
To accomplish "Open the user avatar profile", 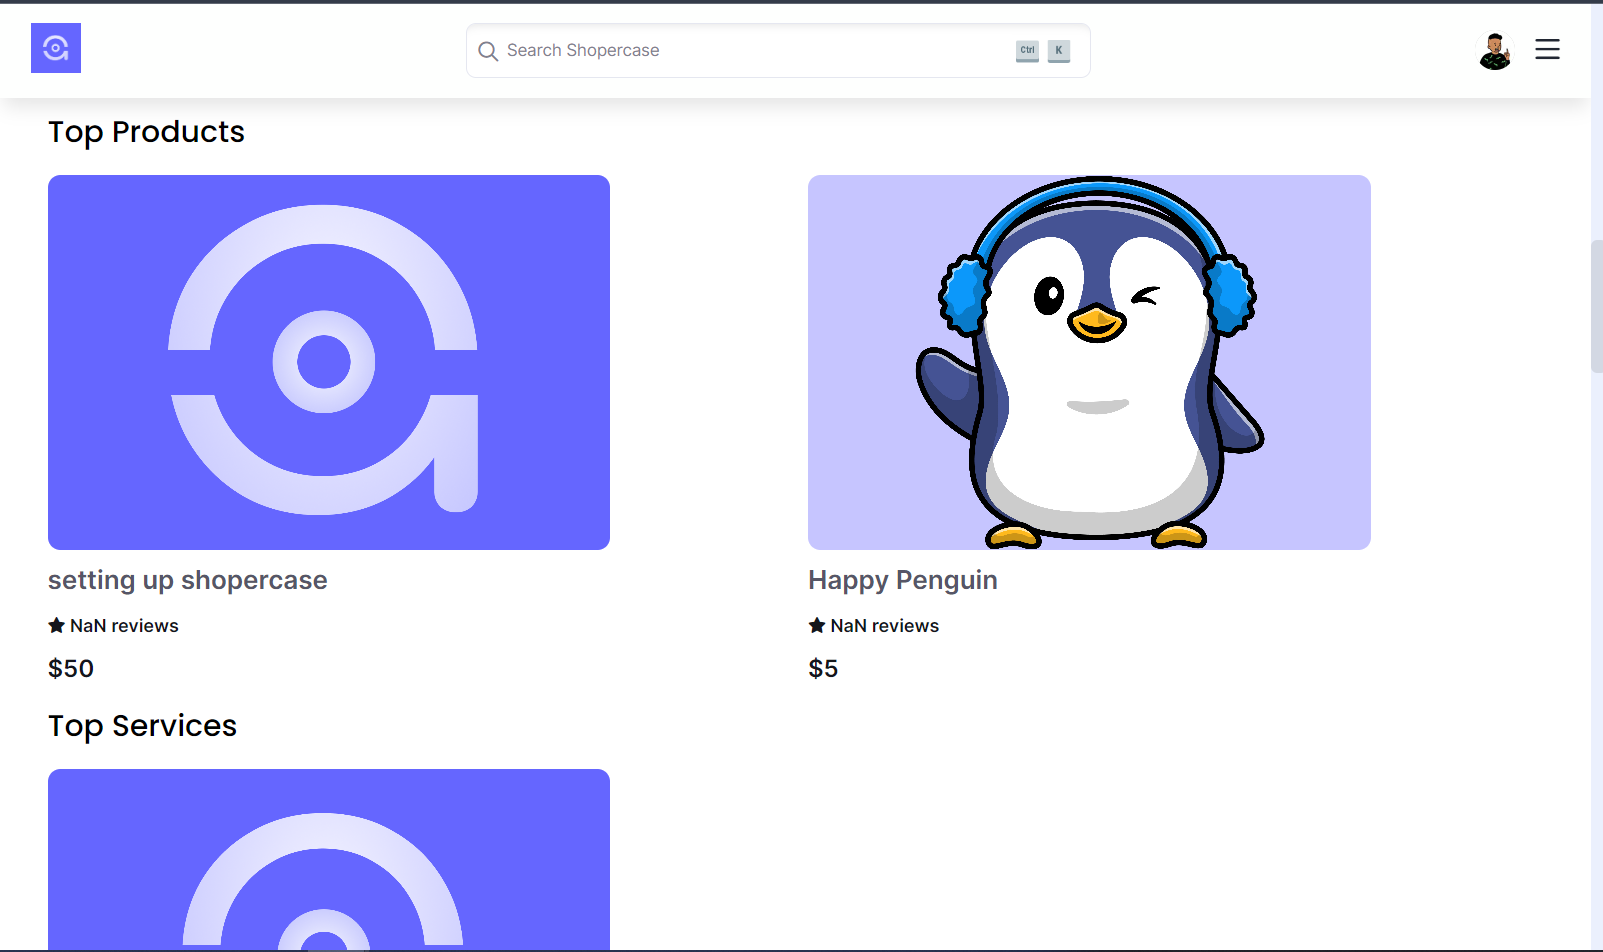I will point(1495,50).
